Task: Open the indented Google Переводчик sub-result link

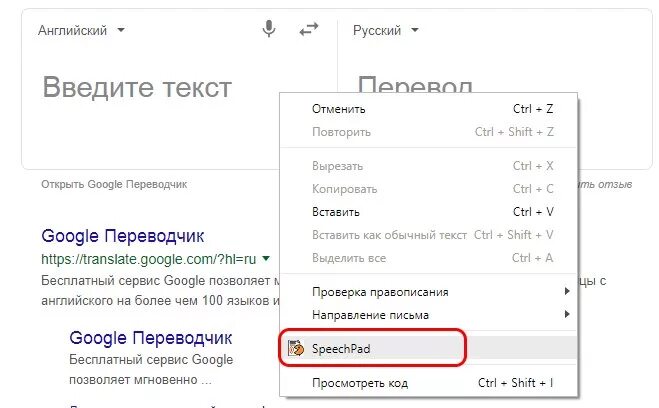Action: 150,338
